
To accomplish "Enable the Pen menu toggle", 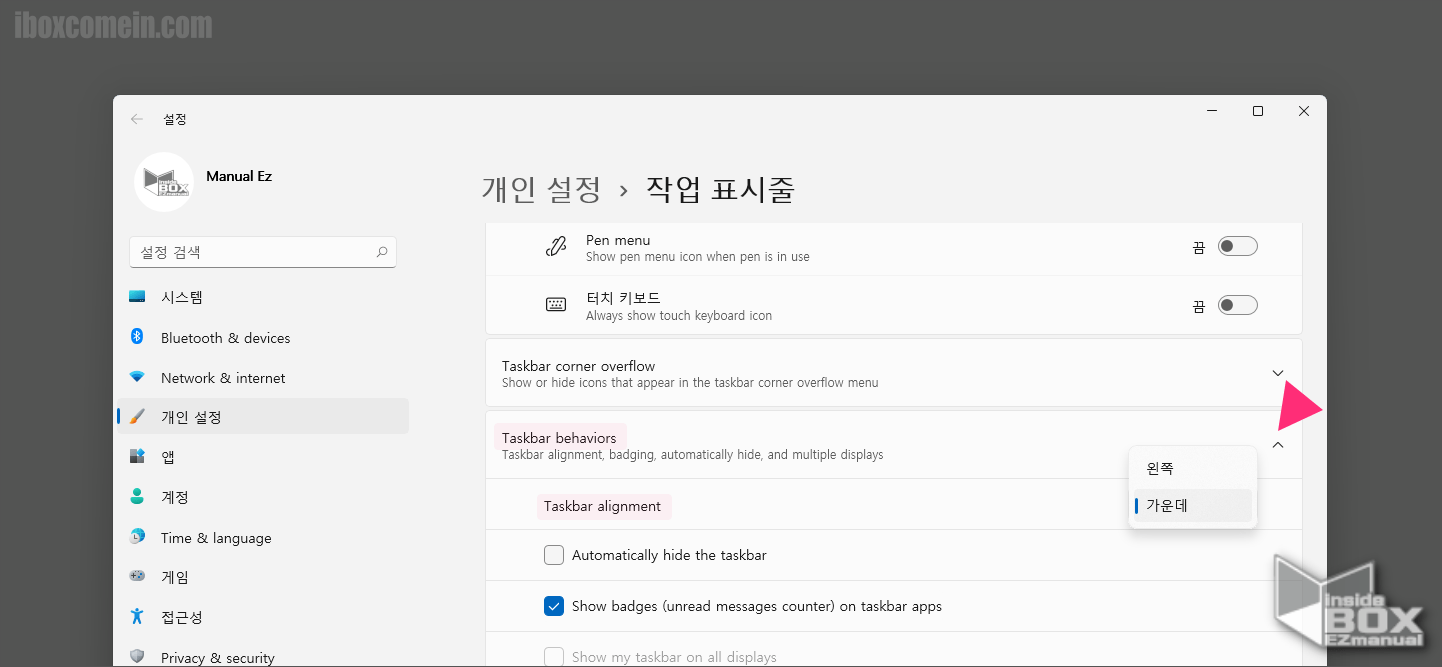I will click(1237, 245).
